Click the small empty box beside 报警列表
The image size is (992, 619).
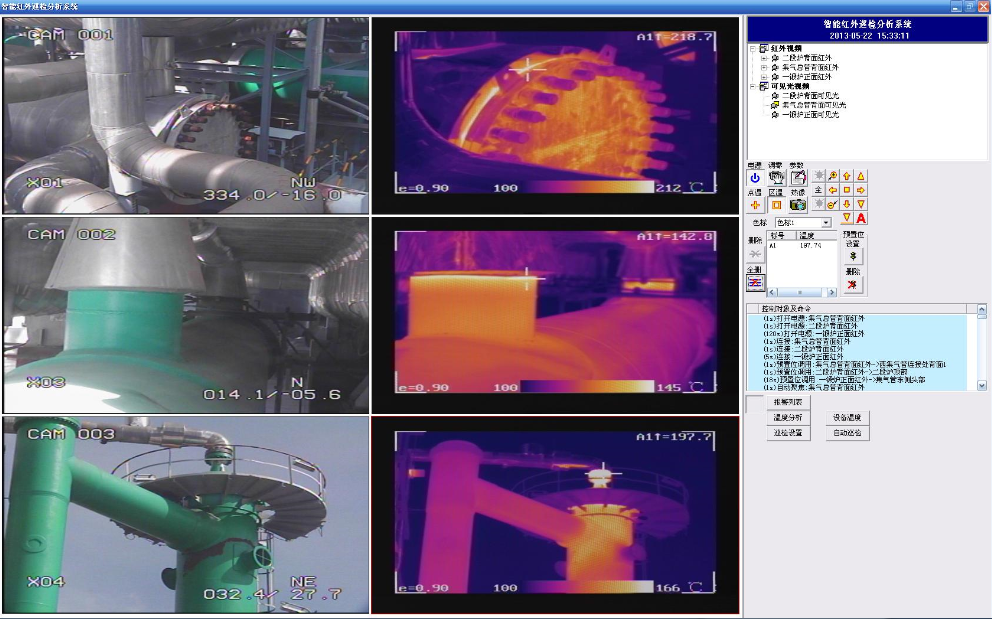[755, 404]
